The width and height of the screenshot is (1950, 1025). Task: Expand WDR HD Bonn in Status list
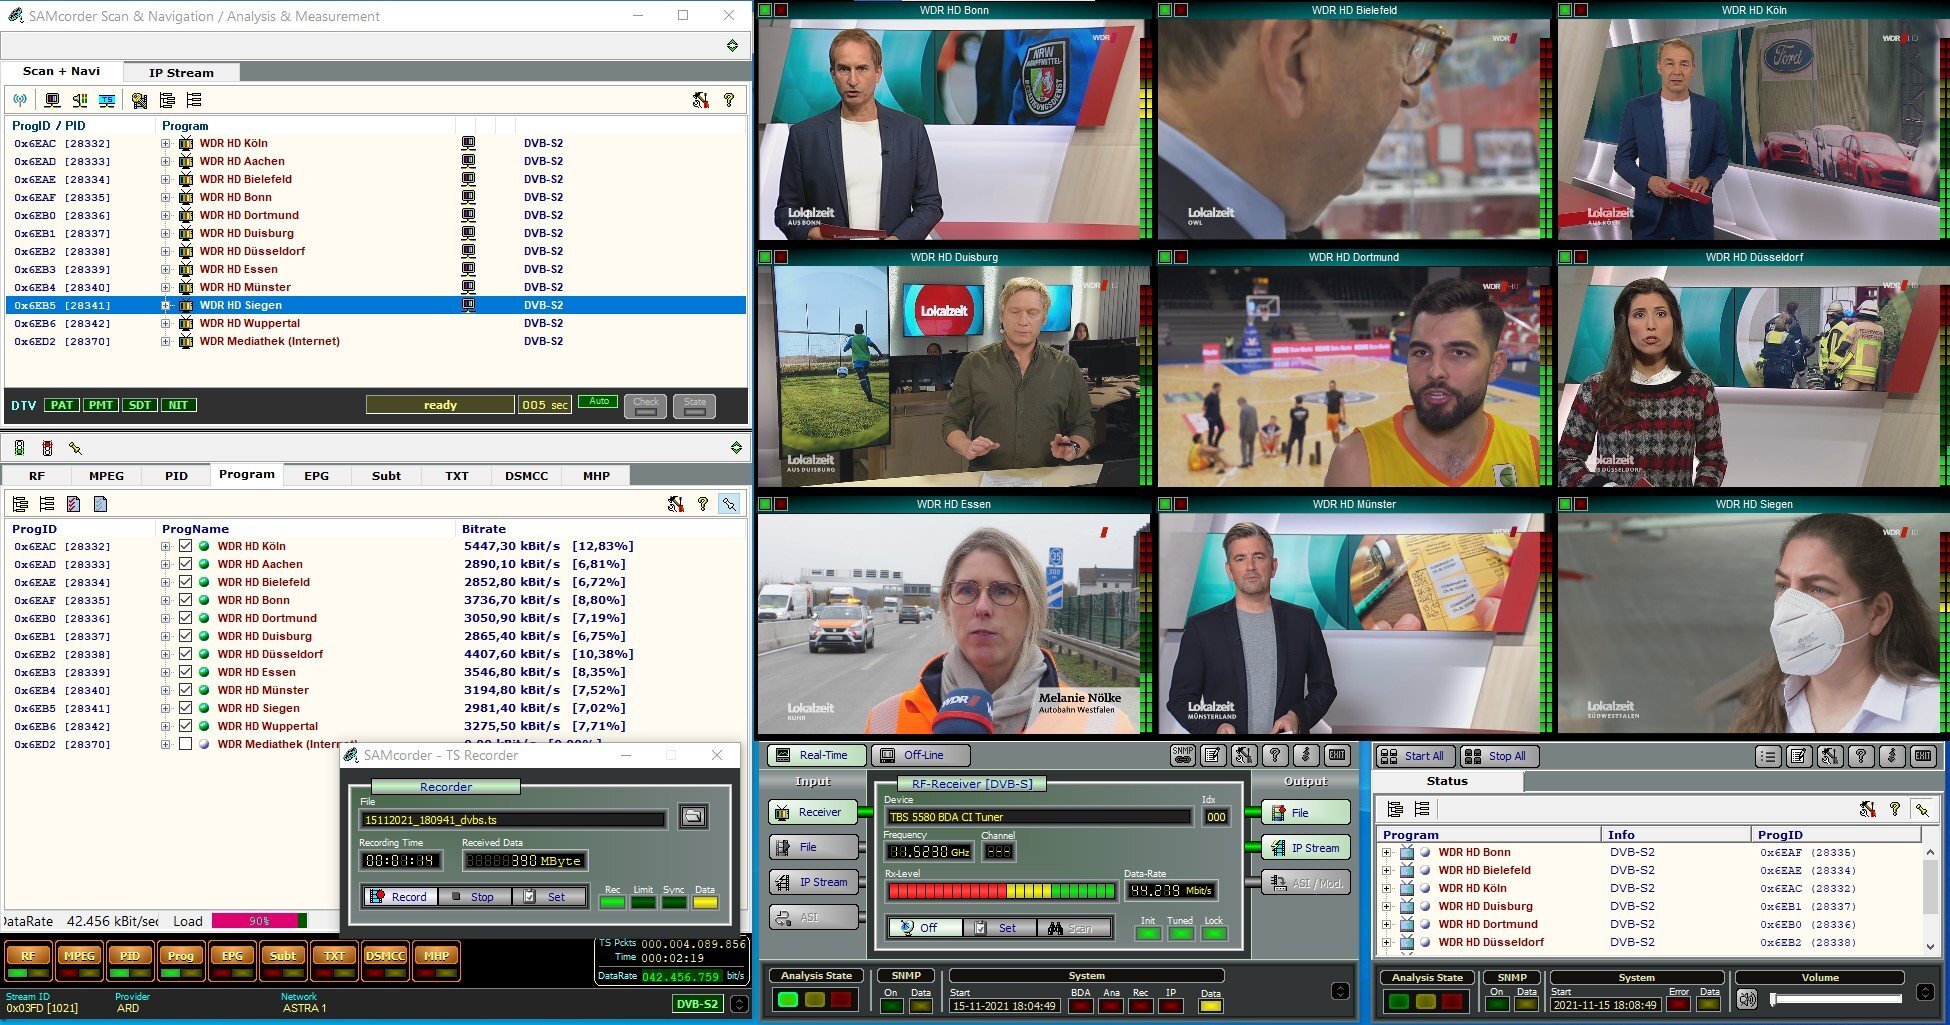coord(1386,852)
